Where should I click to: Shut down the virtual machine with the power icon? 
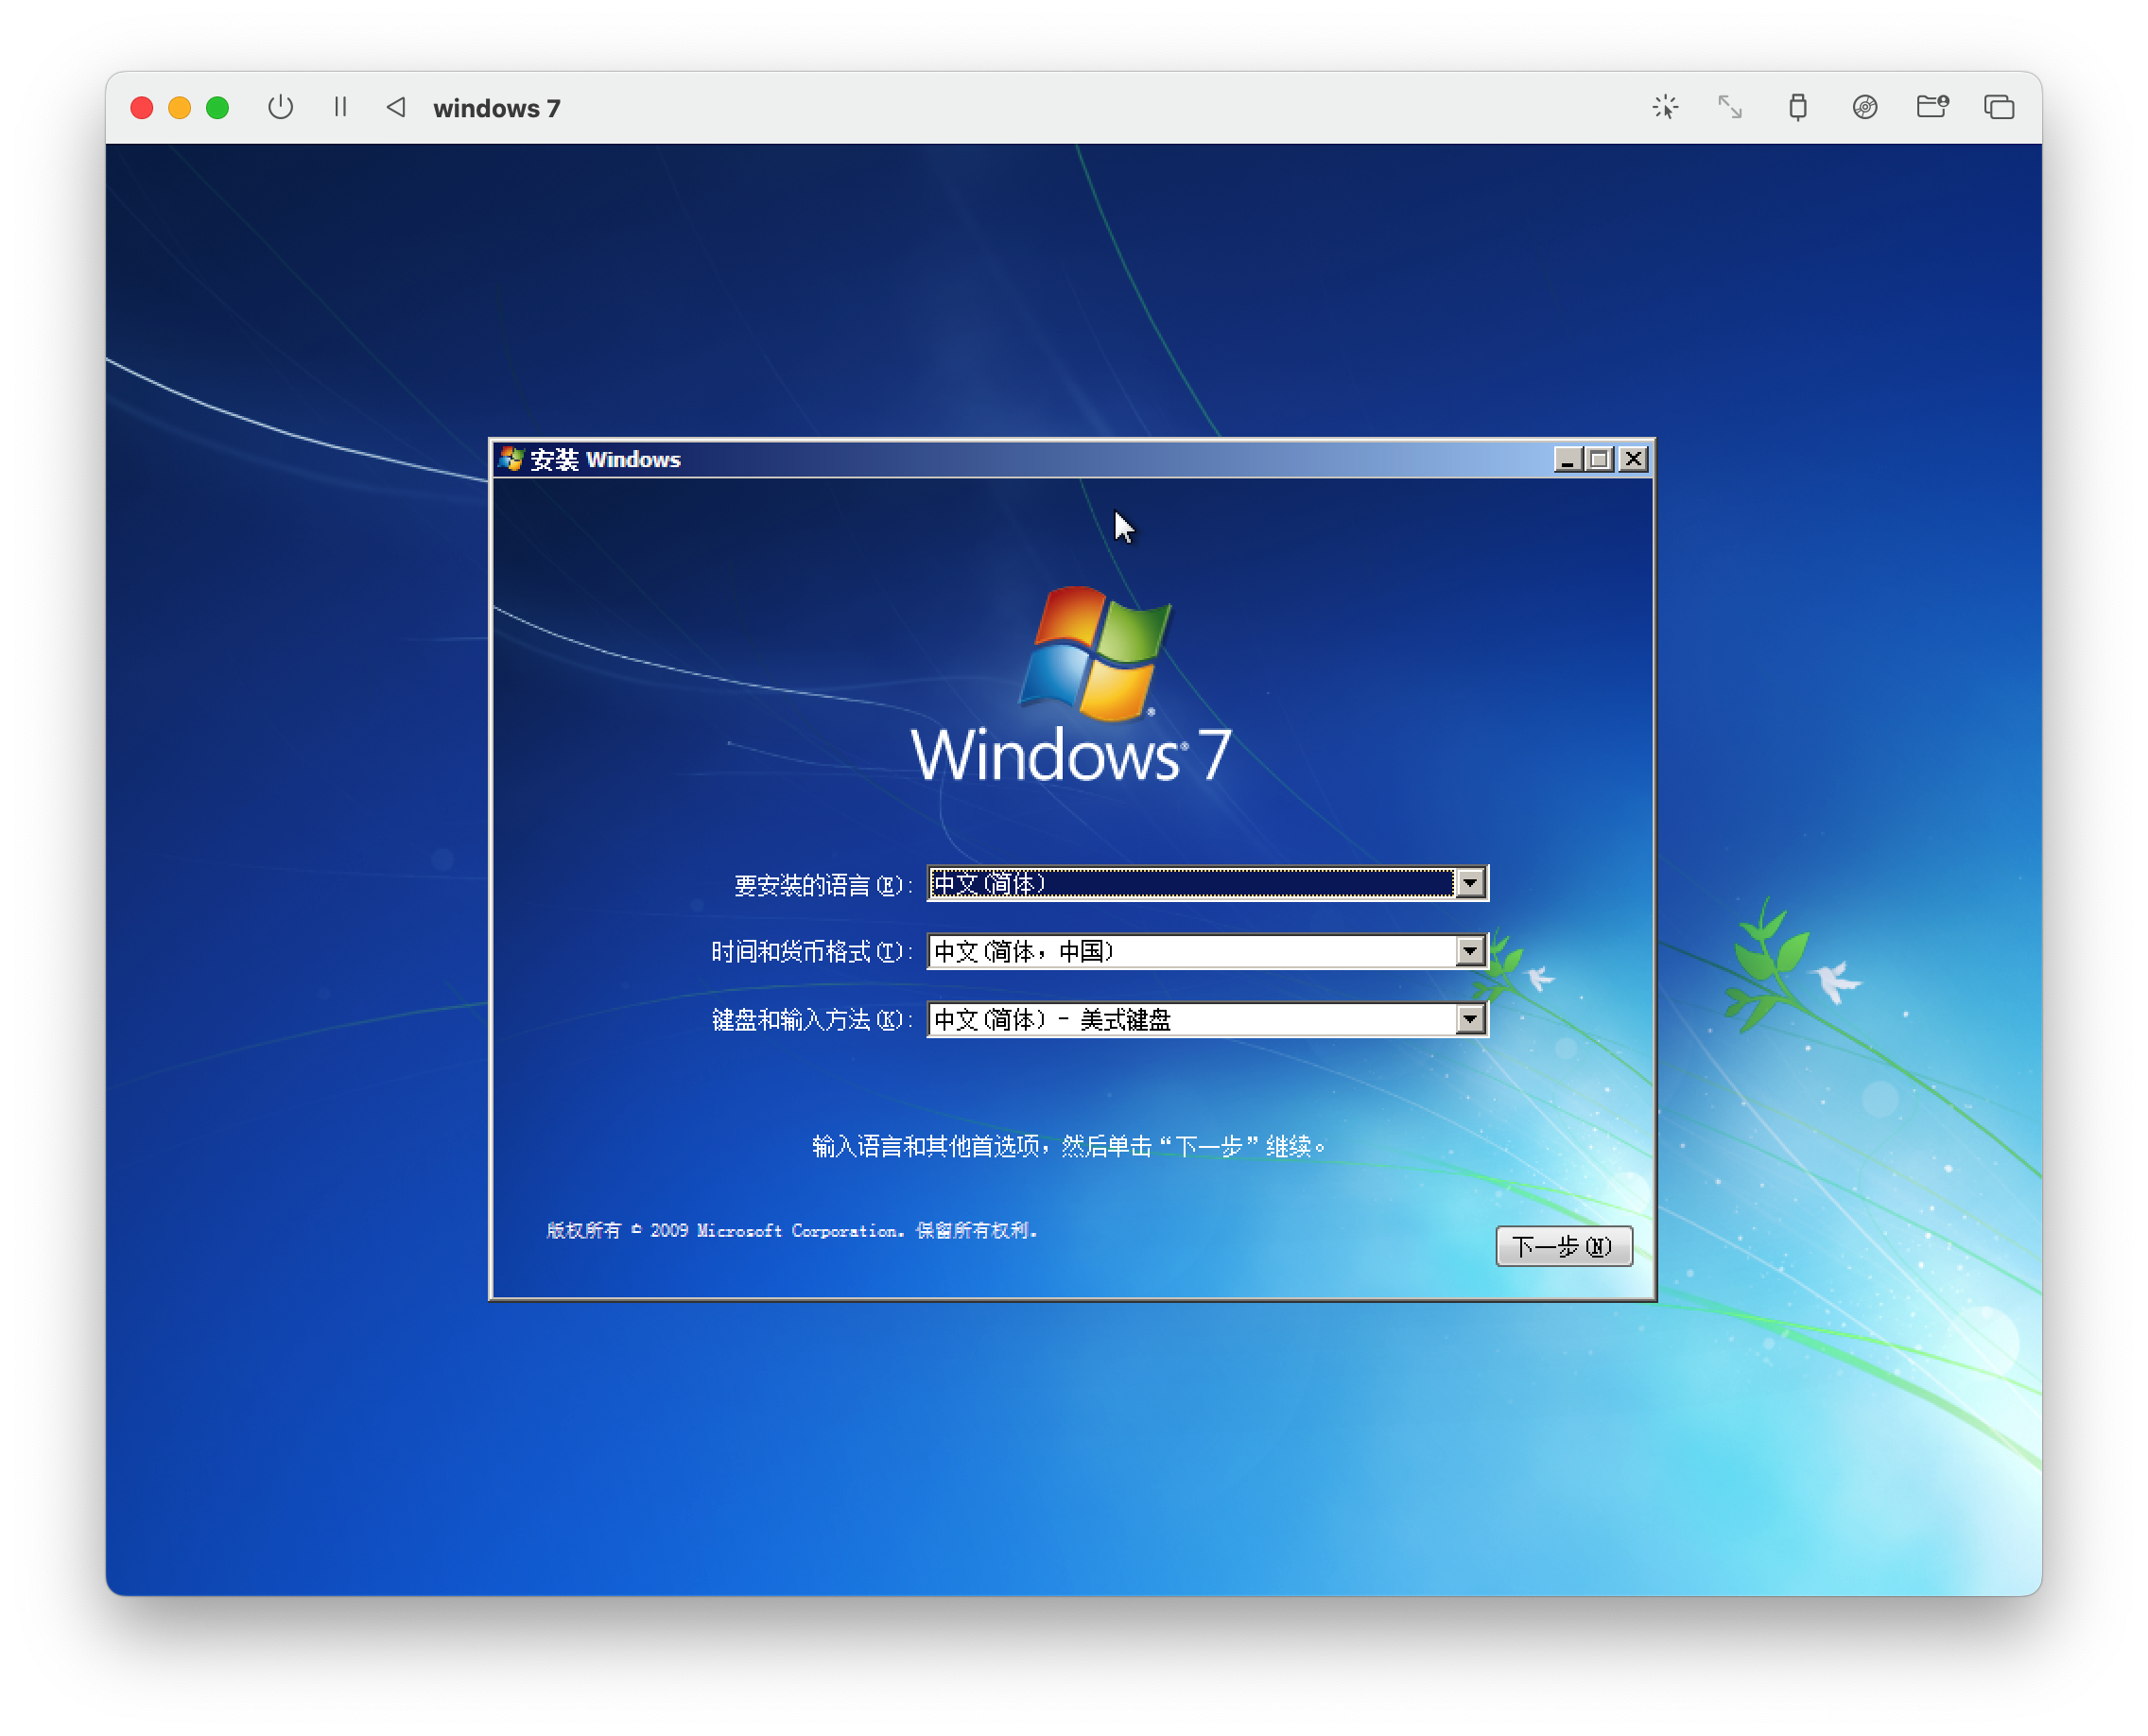coord(280,107)
